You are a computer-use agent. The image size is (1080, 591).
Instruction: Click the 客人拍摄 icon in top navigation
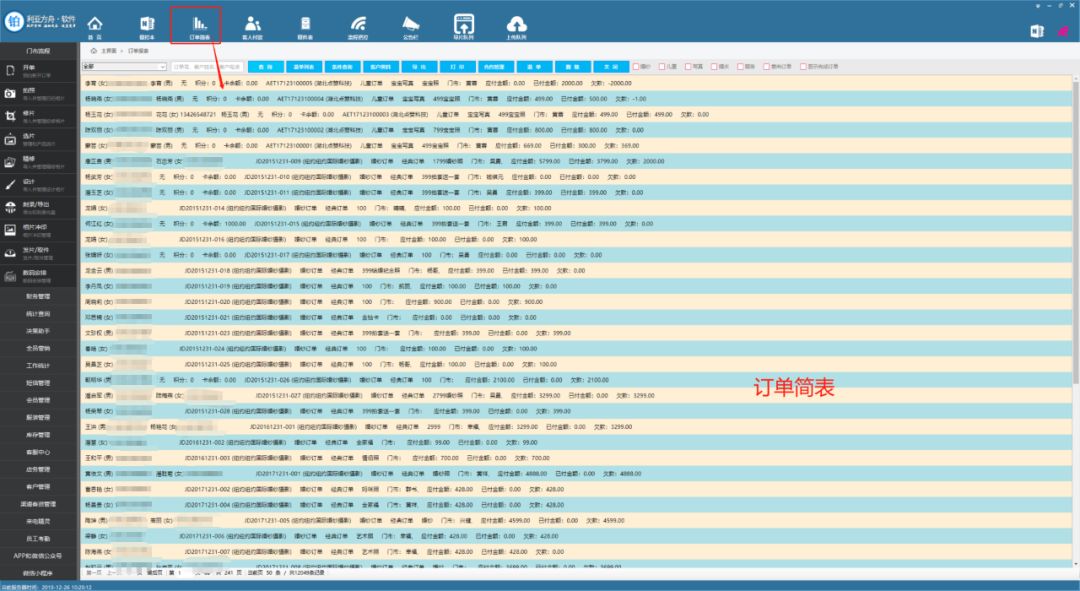pos(253,22)
